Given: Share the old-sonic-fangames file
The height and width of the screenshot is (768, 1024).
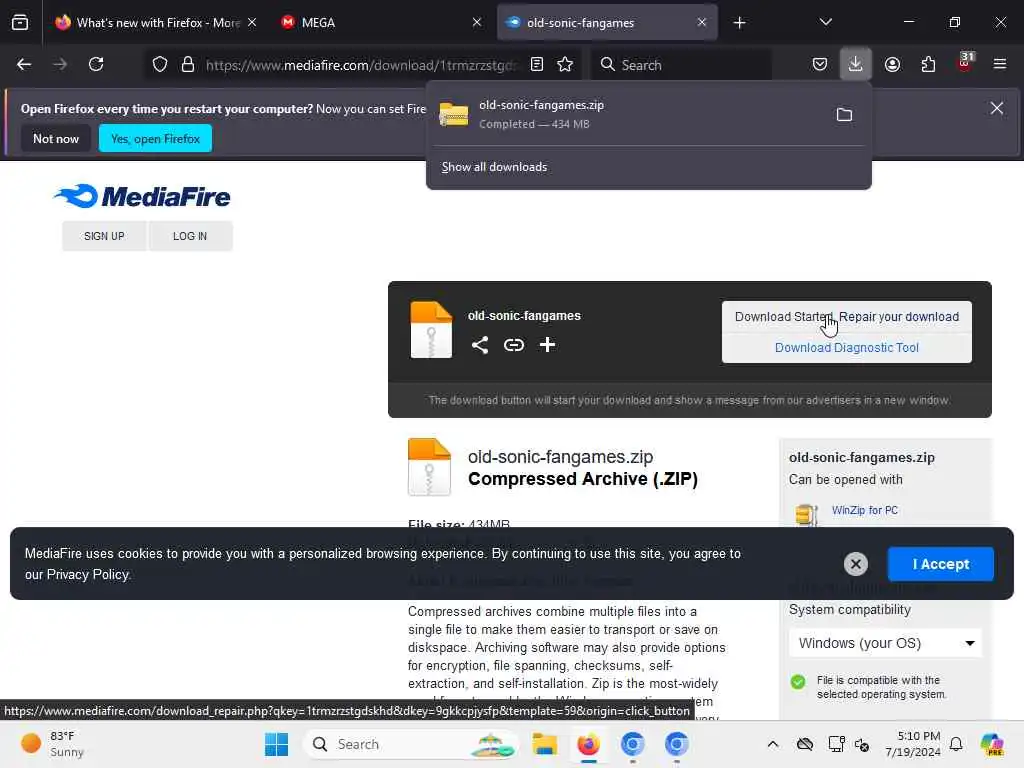Looking at the screenshot, I should tap(480, 345).
